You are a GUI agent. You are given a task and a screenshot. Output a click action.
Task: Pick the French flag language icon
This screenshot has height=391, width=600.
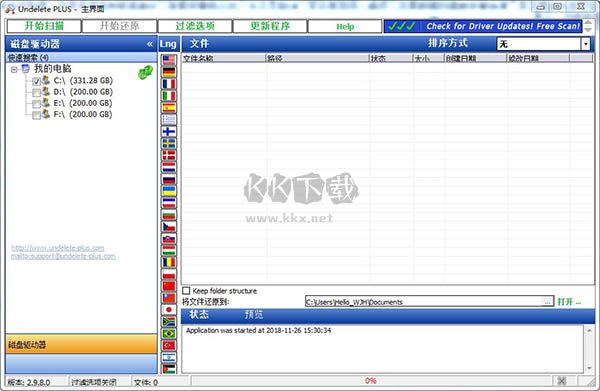pyautogui.click(x=168, y=83)
